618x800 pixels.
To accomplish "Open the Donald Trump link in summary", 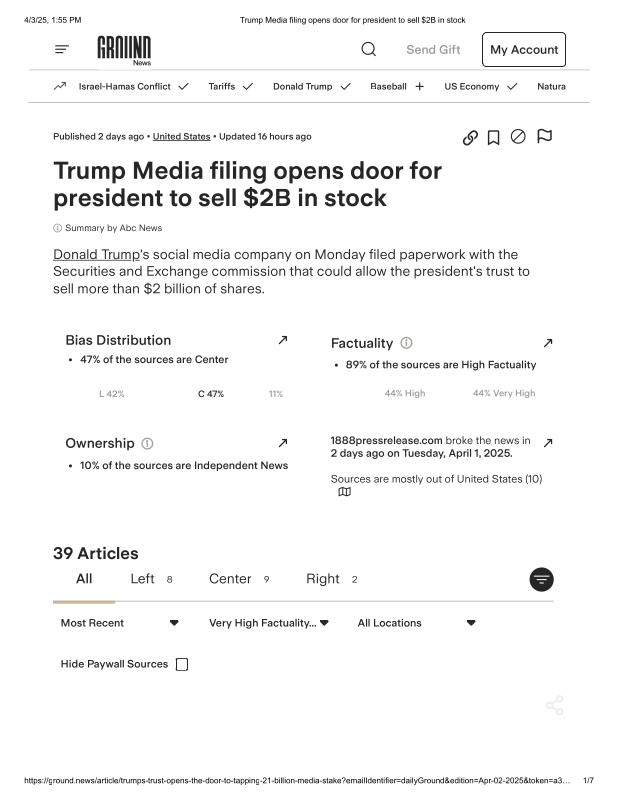I will (96, 255).
